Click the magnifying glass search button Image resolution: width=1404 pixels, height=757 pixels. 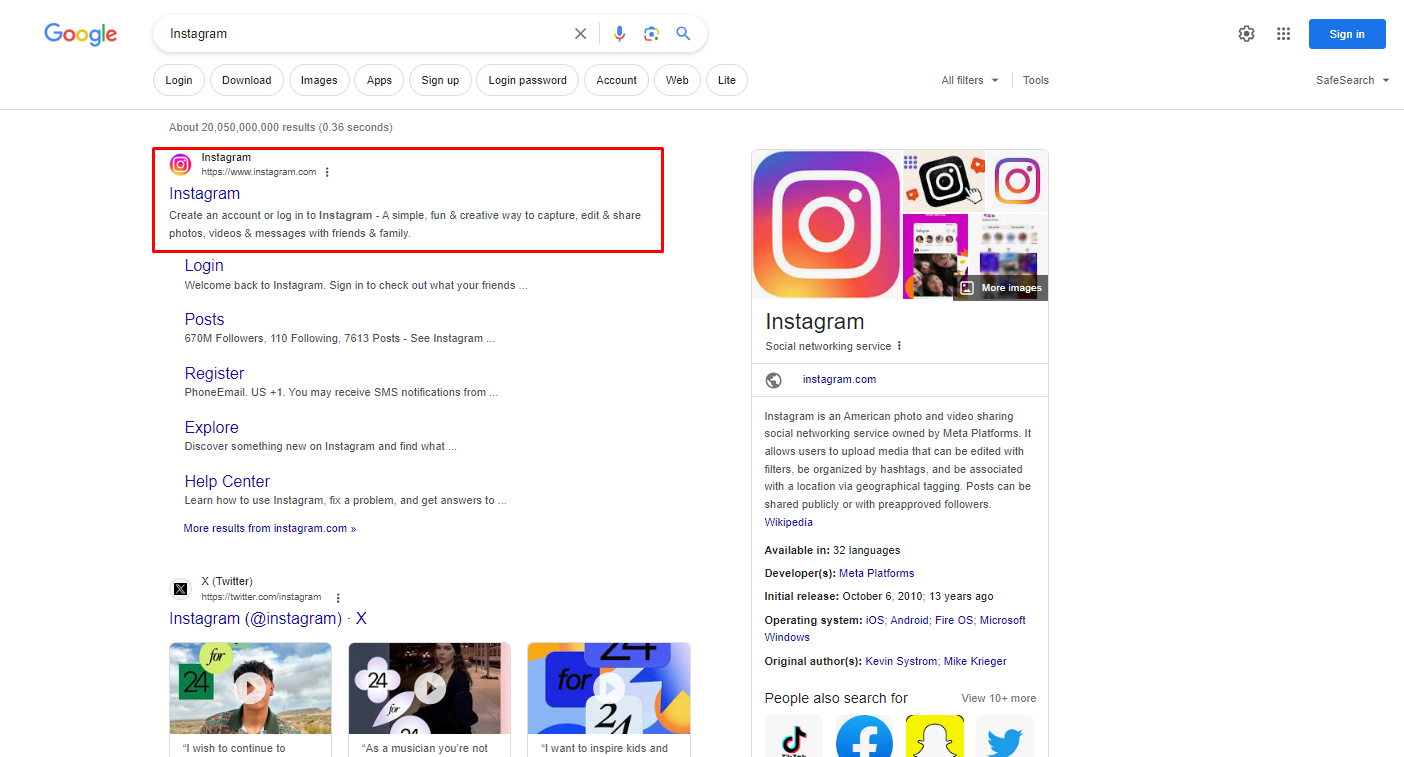pos(683,34)
